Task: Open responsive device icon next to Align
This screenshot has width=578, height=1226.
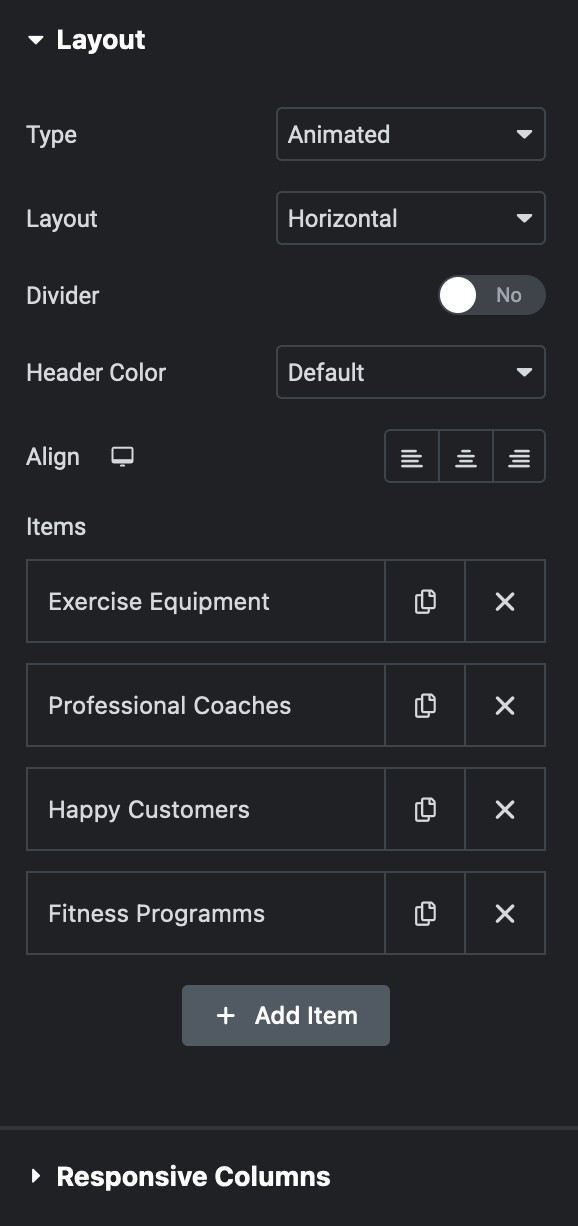Action: pos(123,457)
